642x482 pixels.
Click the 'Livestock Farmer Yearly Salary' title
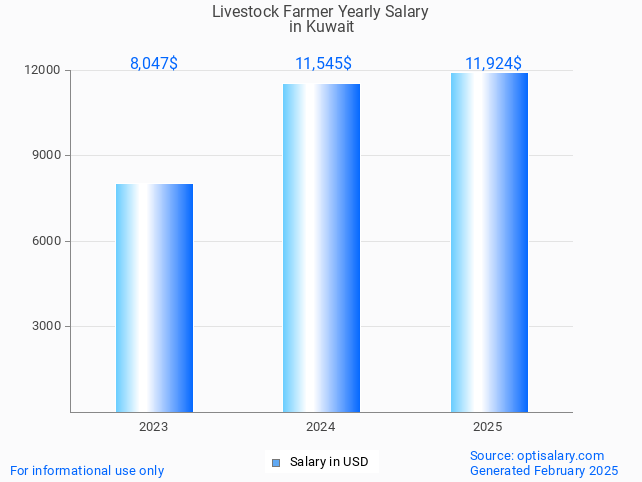pos(321,12)
